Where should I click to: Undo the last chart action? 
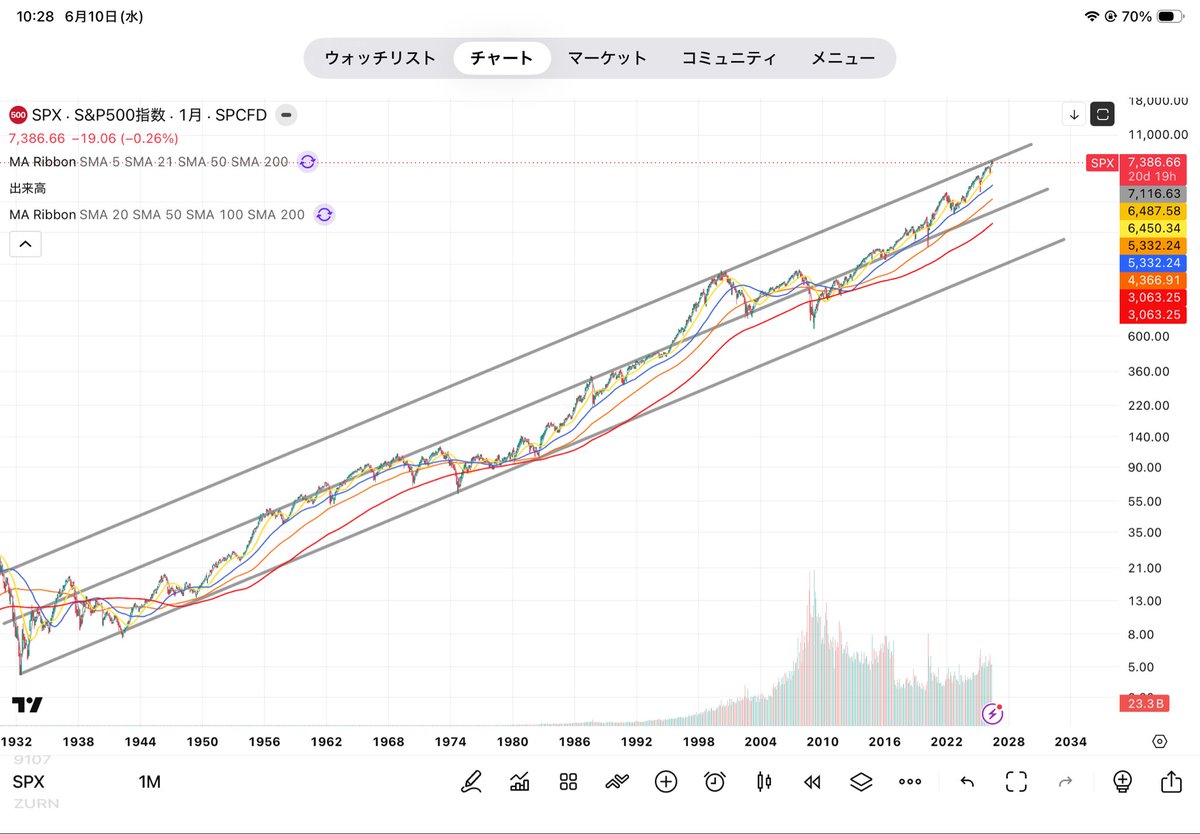pyautogui.click(x=967, y=782)
